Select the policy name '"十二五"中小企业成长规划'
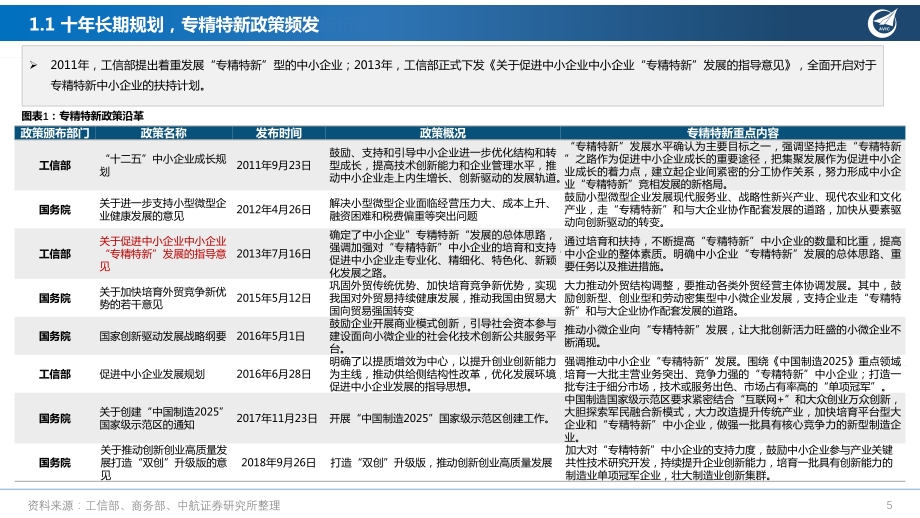Viewport: 920px width, 518px height. (163, 165)
